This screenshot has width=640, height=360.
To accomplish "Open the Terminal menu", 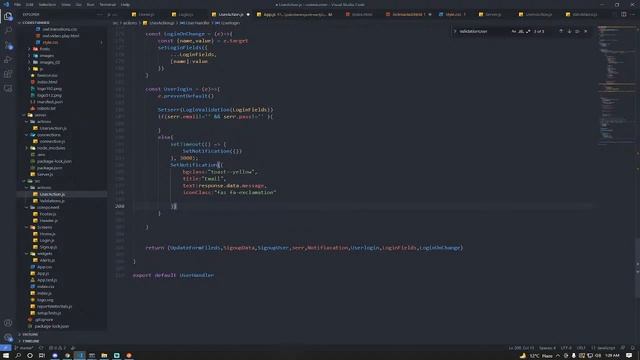I will [x=107, y=4].
